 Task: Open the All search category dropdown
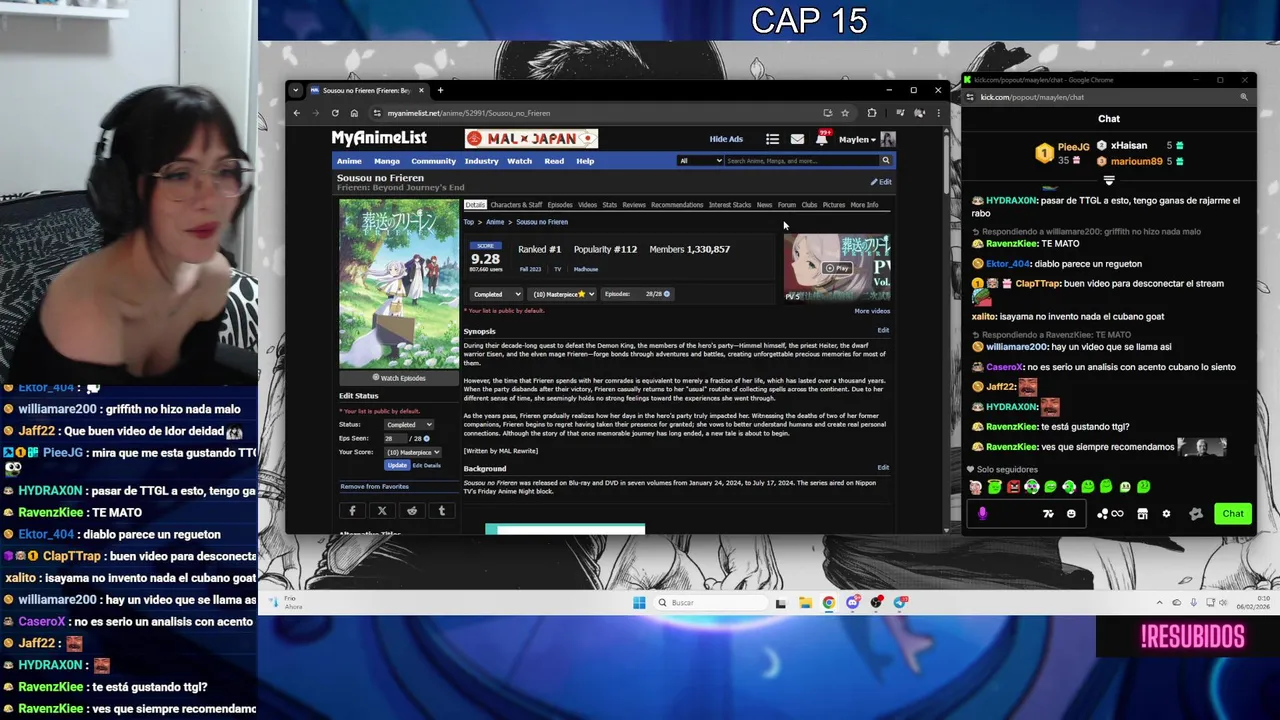click(700, 160)
